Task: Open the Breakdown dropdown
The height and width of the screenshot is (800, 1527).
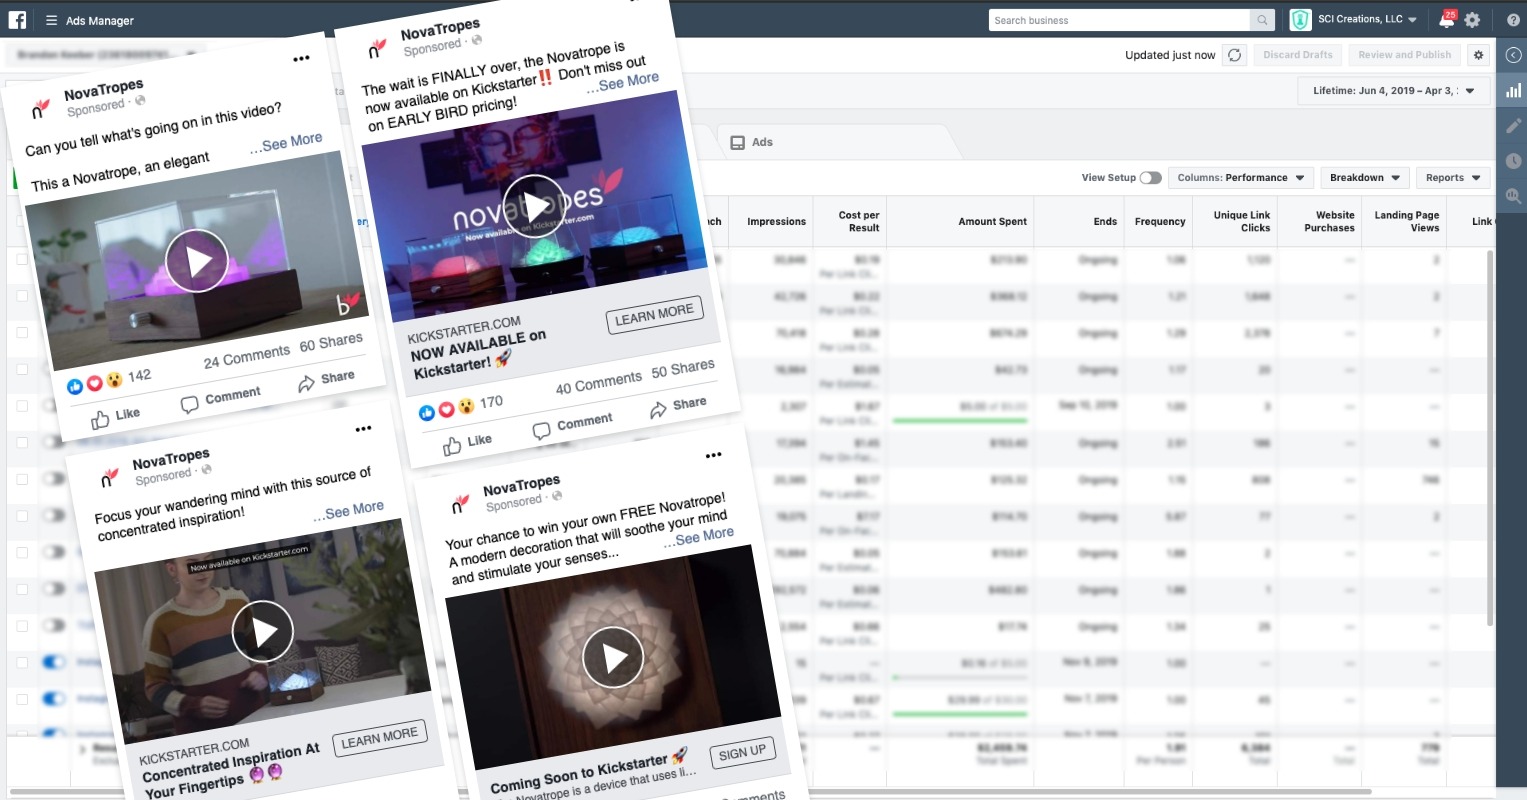Action: coord(1364,178)
